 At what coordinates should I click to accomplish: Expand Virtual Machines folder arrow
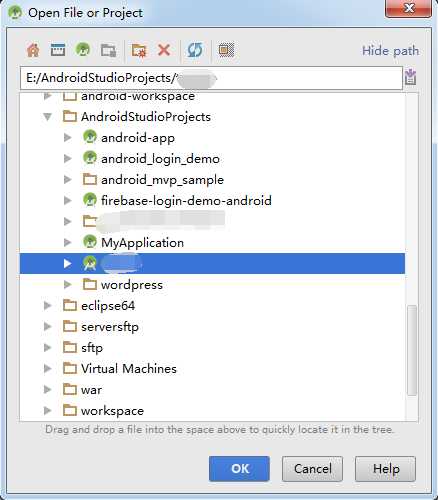pyautogui.click(x=48, y=369)
